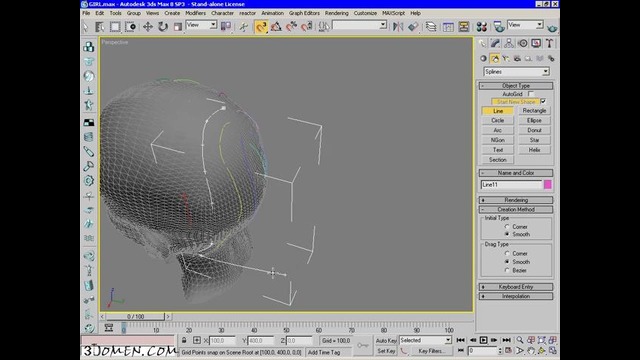The width and height of the screenshot is (640, 360).
Task: Click the Play Animation button
Action: point(483,340)
